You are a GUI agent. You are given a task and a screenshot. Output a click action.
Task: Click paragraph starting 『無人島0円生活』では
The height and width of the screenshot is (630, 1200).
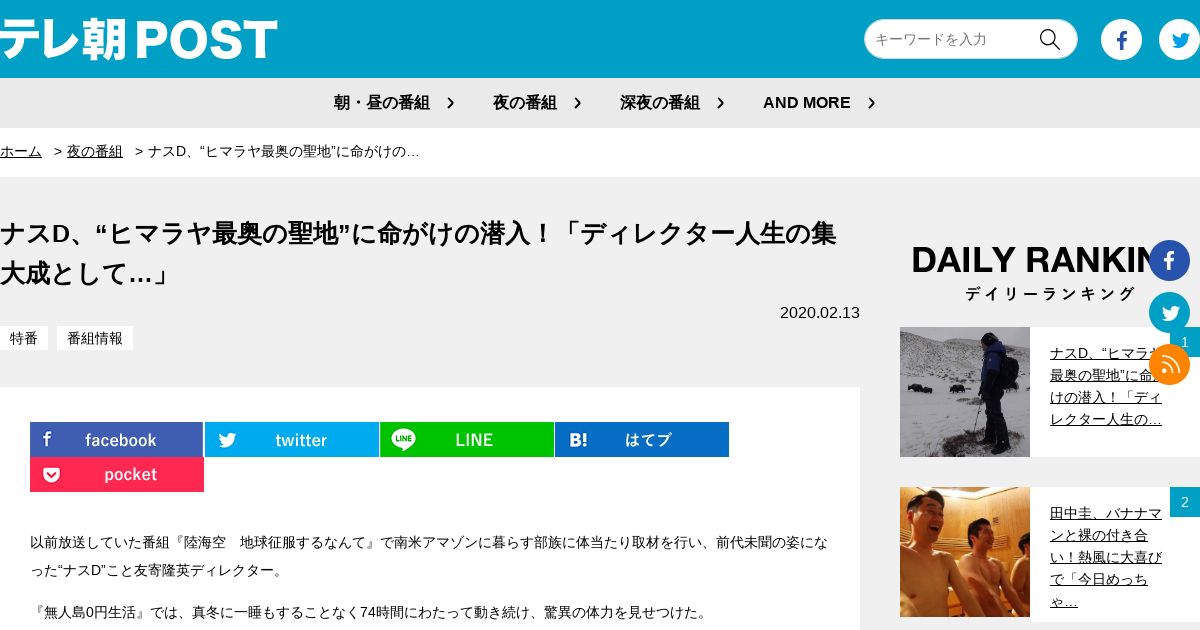(371, 612)
